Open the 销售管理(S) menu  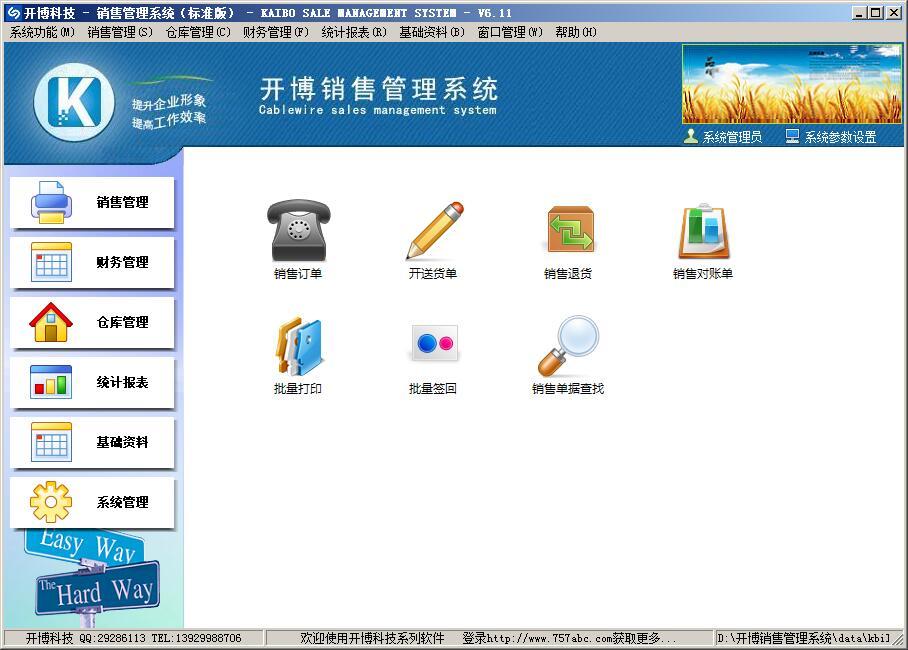pos(120,32)
